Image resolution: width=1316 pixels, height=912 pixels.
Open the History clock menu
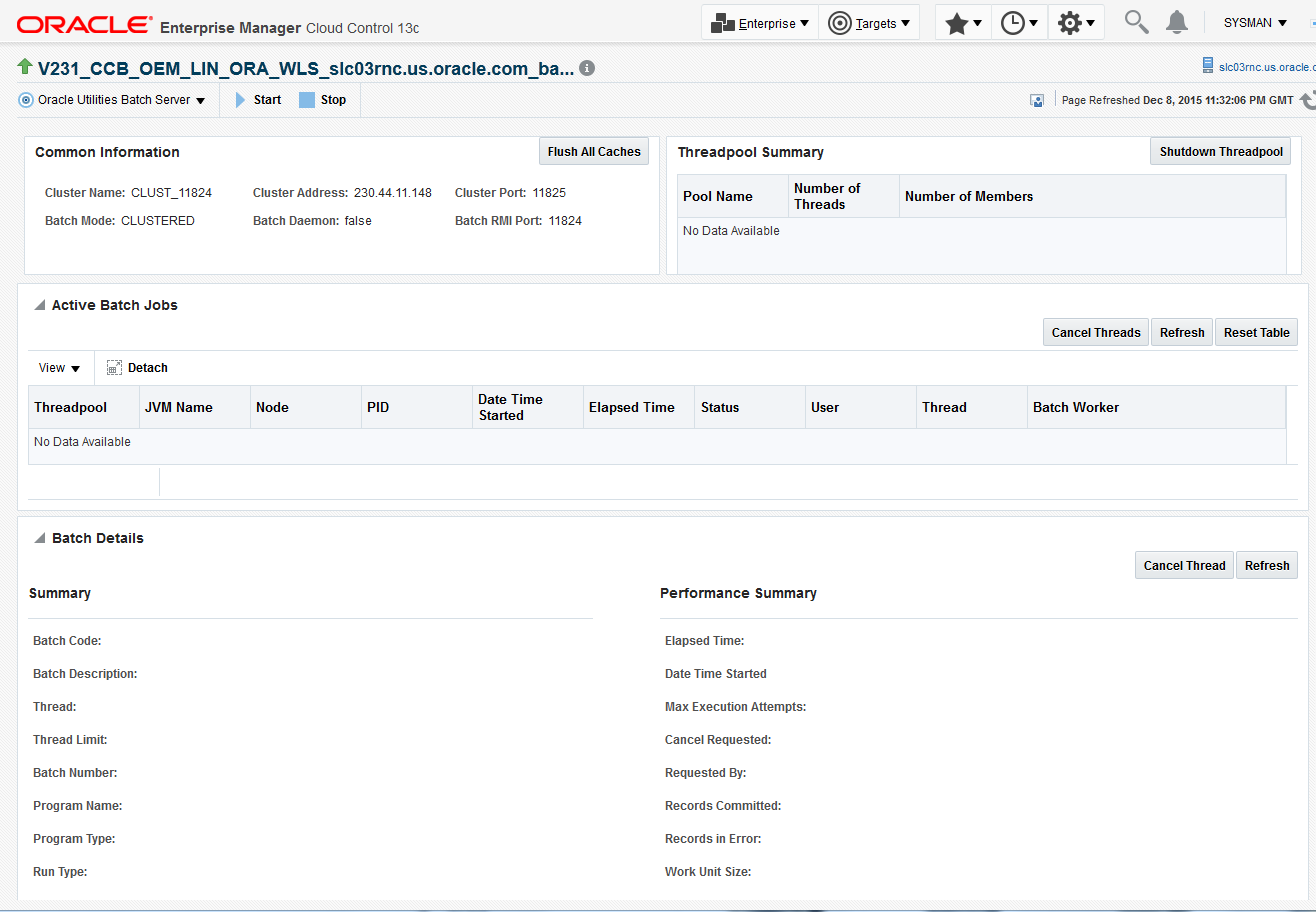point(1019,23)
